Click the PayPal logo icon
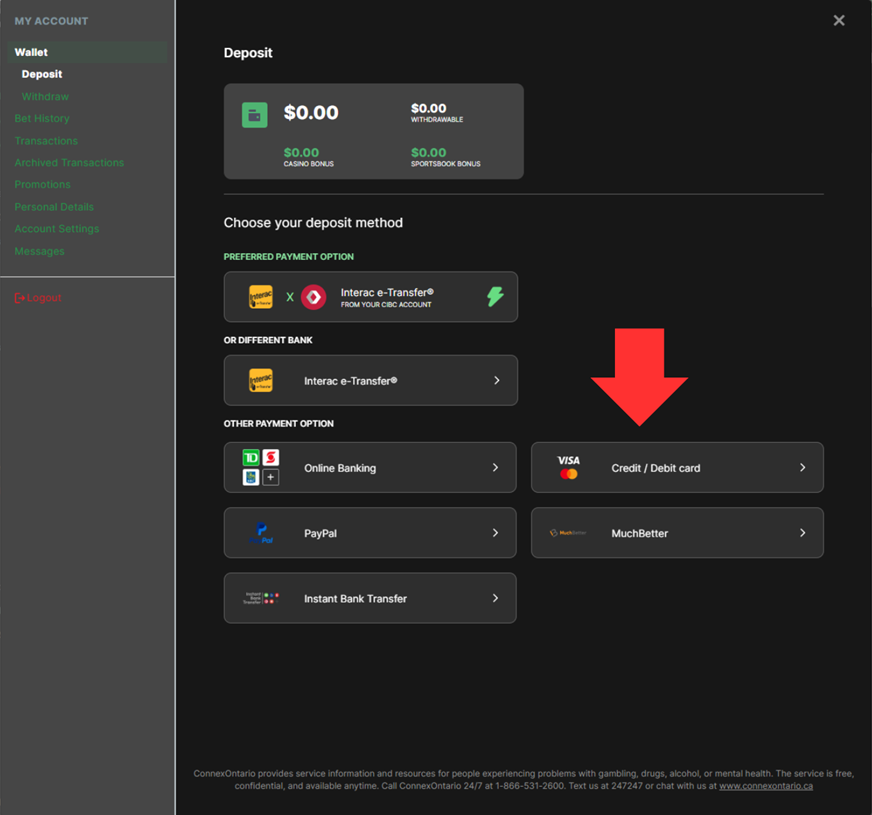 pyautogui.click(x=261, y=533)
